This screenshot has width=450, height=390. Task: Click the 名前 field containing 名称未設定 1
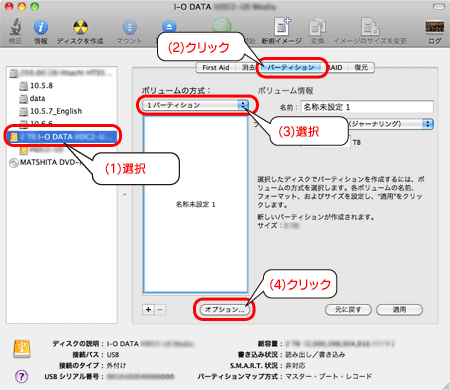click(367, 107)
